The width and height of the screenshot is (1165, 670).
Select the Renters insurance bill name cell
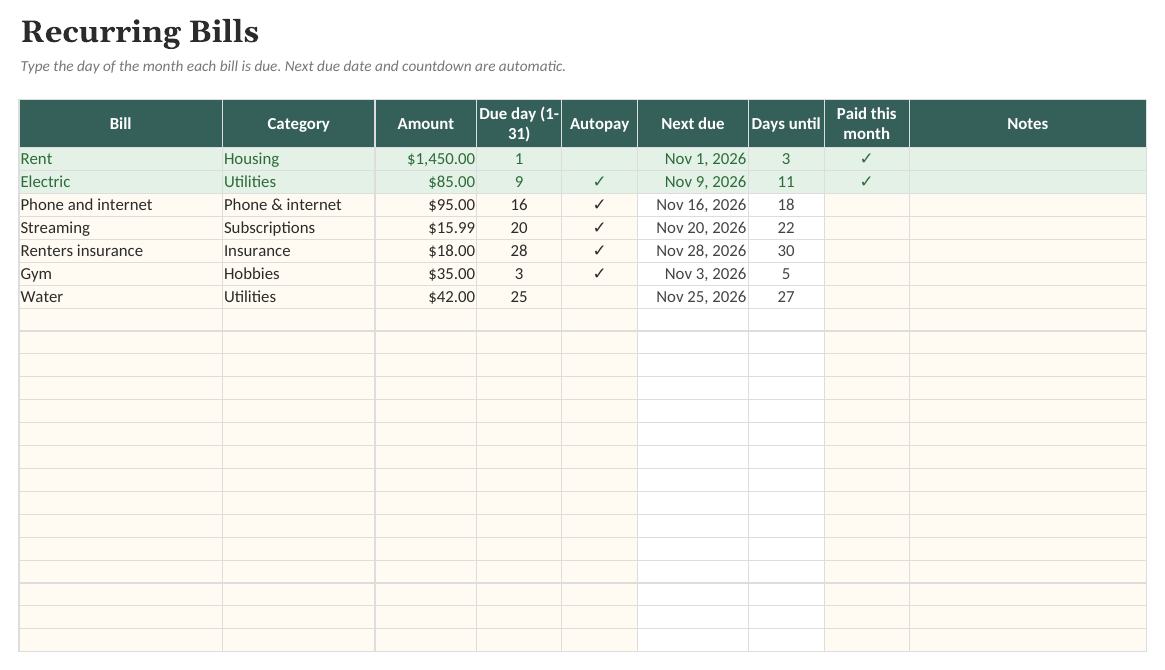[120, 251]
